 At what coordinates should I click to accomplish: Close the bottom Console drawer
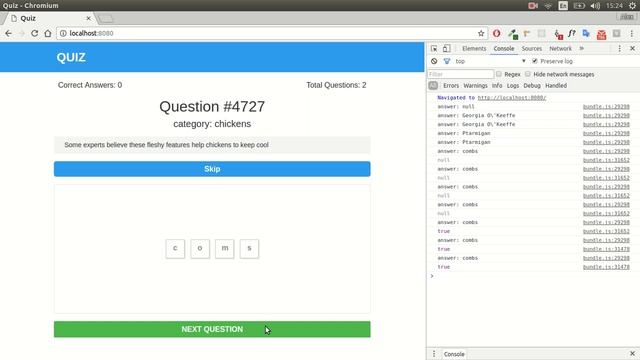click(x=632, y=353)
